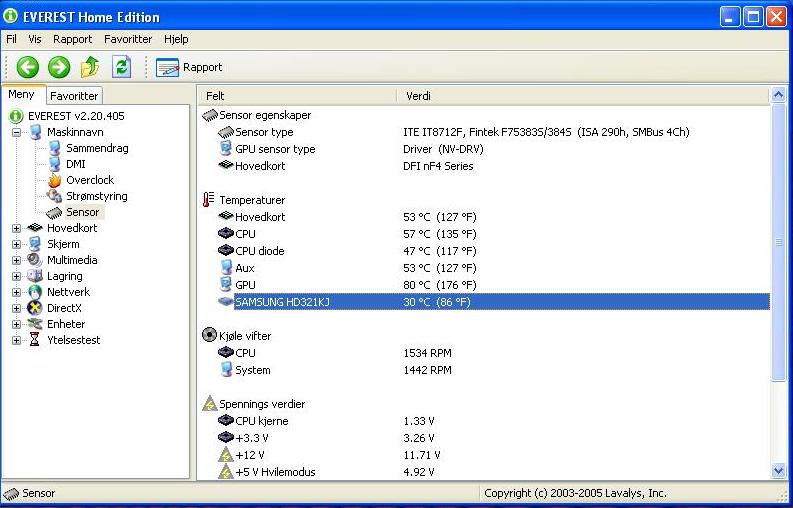Screen dimensions: 793x508
Task: Expand the Skjerm tree node
Action: click(x=16, y=244)
